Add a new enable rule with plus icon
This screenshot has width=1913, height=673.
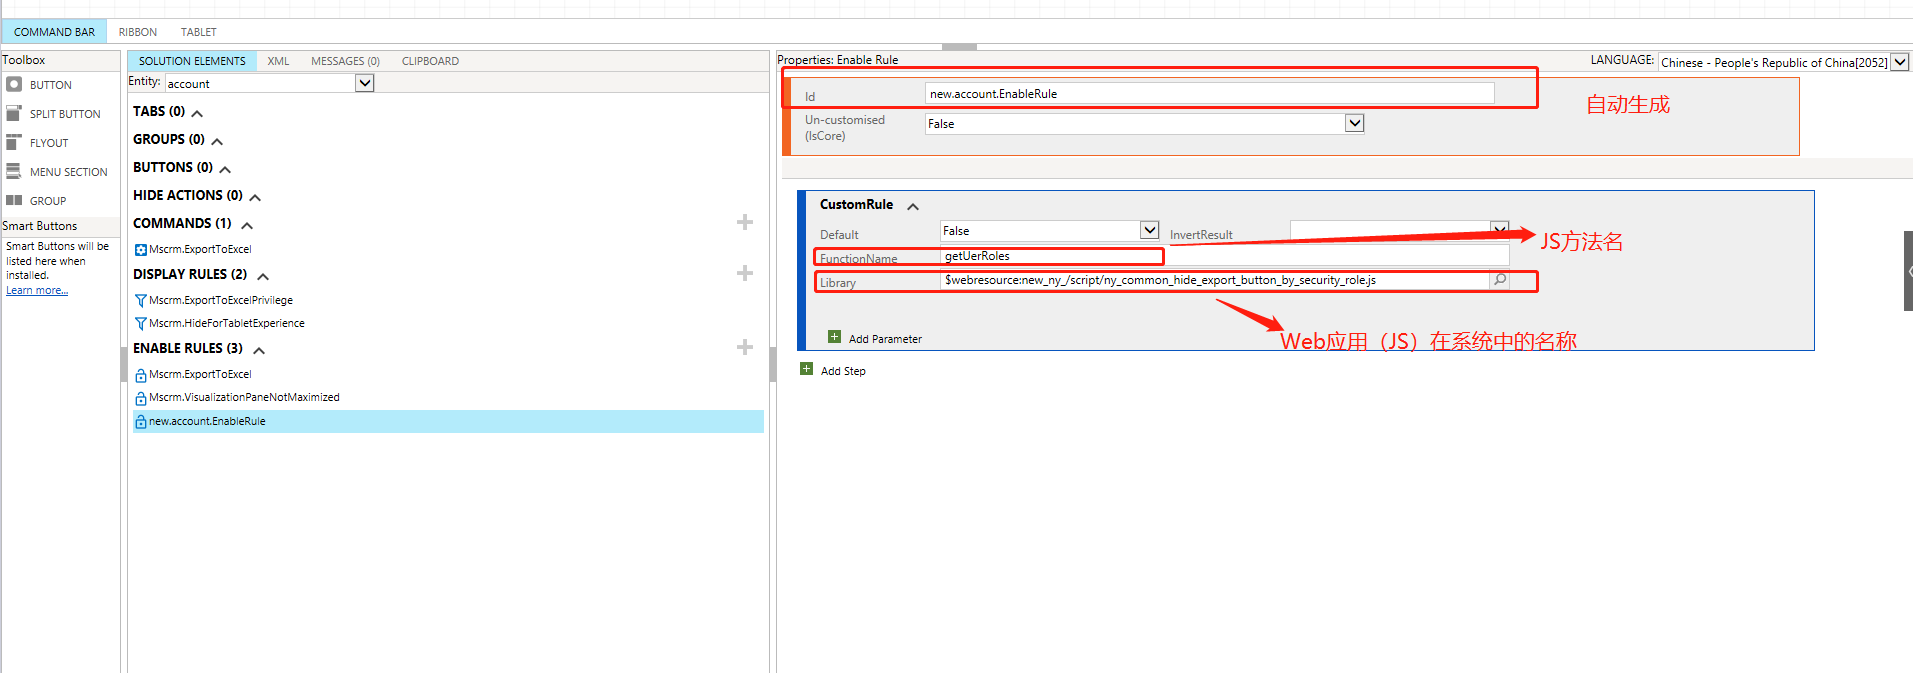point(745,347)
